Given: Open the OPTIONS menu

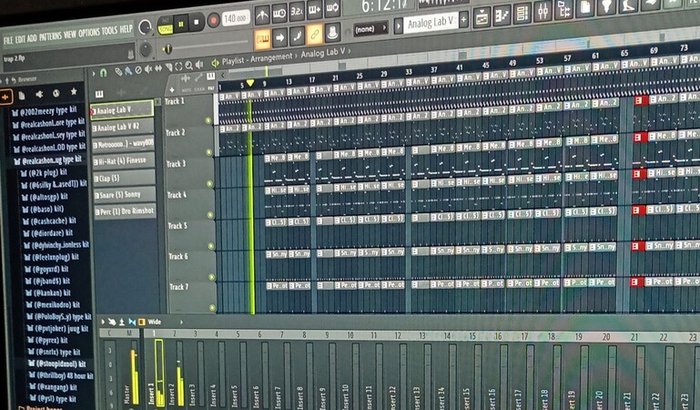Looking at the screenshot, I should (x=89, y=33).
